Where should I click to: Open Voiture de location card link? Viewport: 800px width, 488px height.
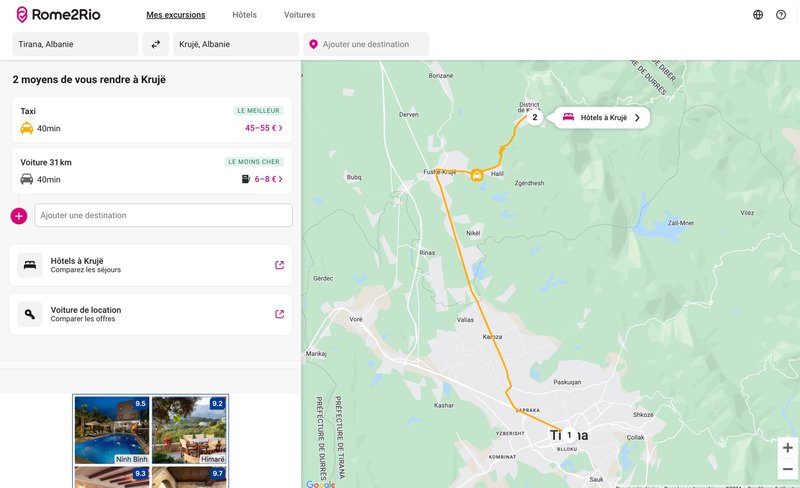click(x=151, y=314)
